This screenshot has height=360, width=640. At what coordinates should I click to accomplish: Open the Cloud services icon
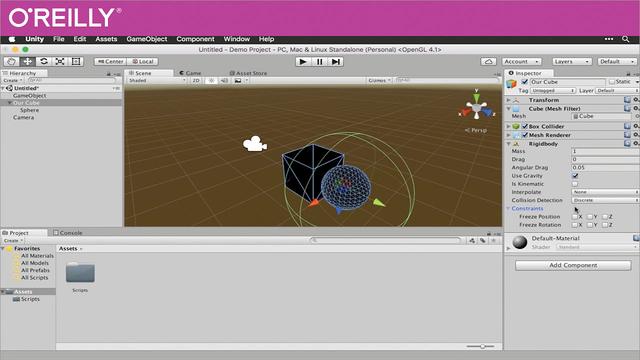tap(488, 62)
